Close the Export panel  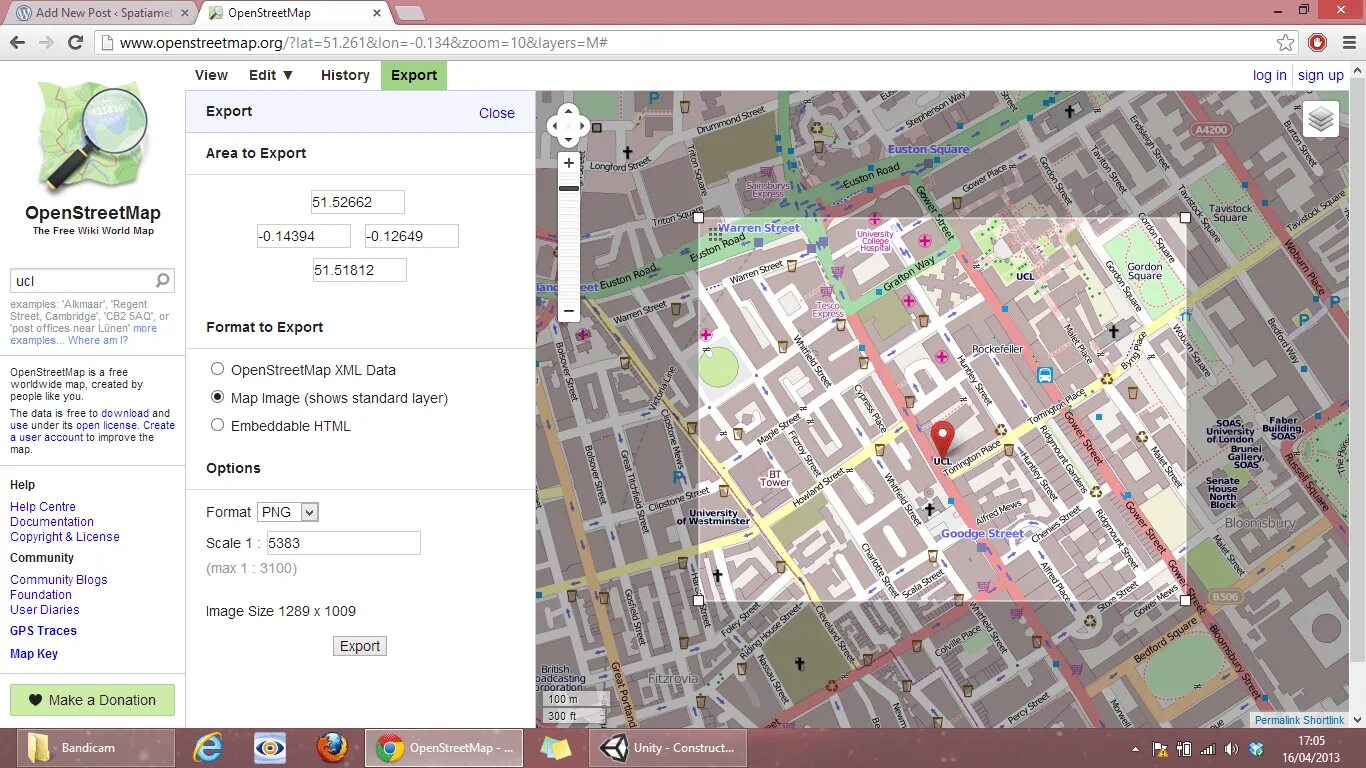(497, 113)
